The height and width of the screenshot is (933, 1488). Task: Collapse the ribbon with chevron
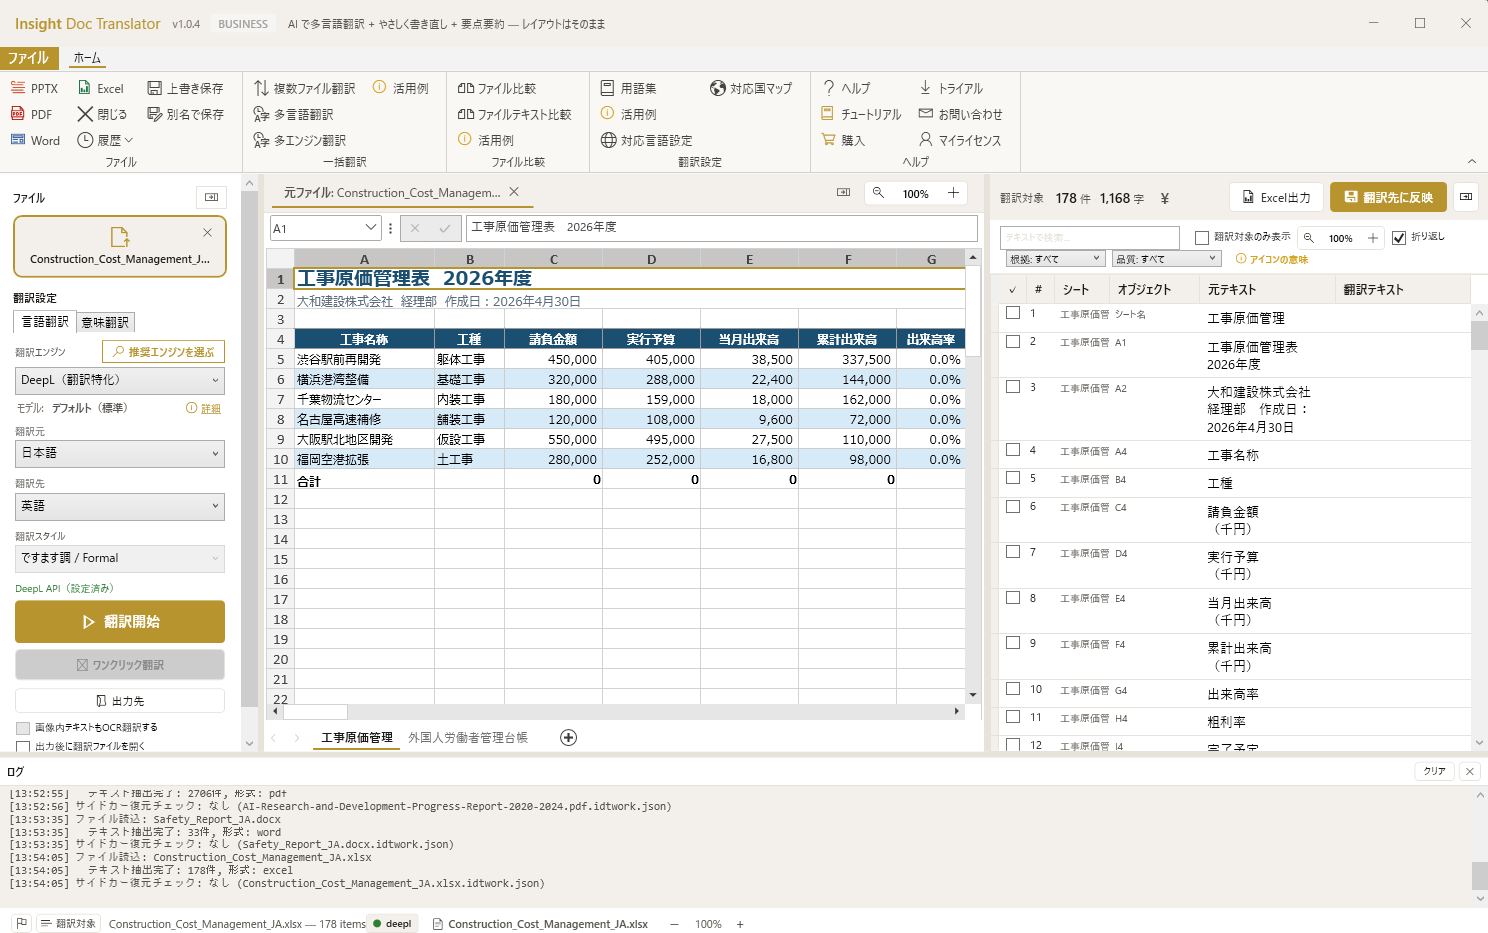point(1471,161)
